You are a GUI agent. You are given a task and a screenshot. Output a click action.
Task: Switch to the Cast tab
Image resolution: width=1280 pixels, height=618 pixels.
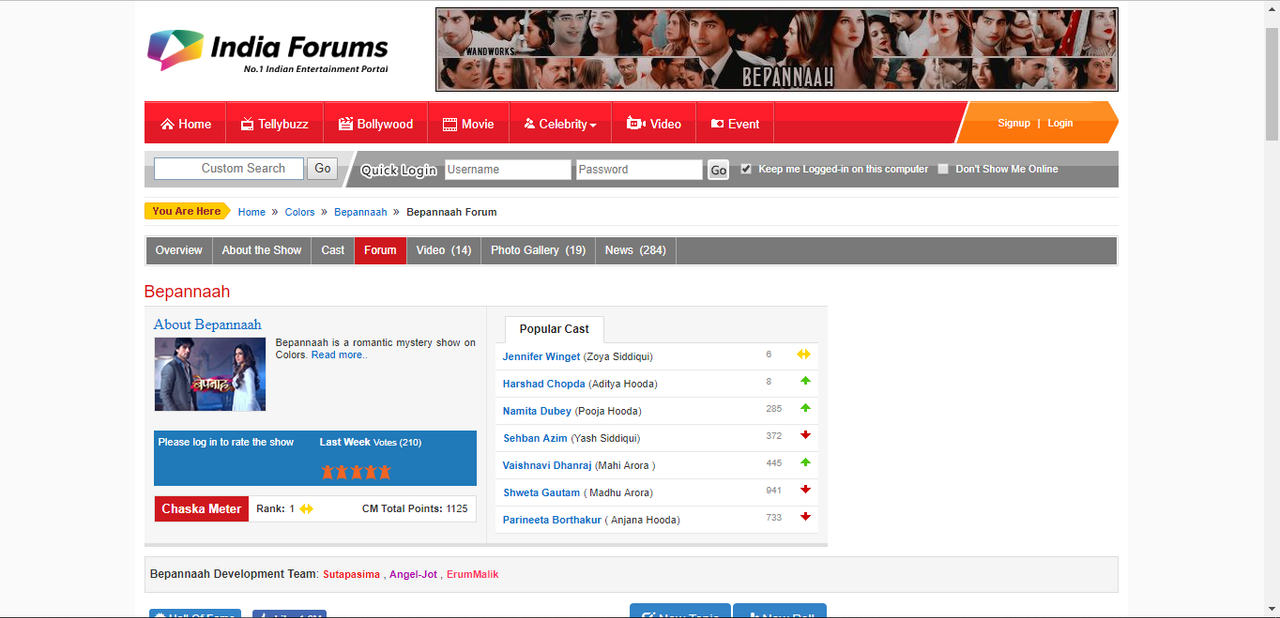click(333, 250)
